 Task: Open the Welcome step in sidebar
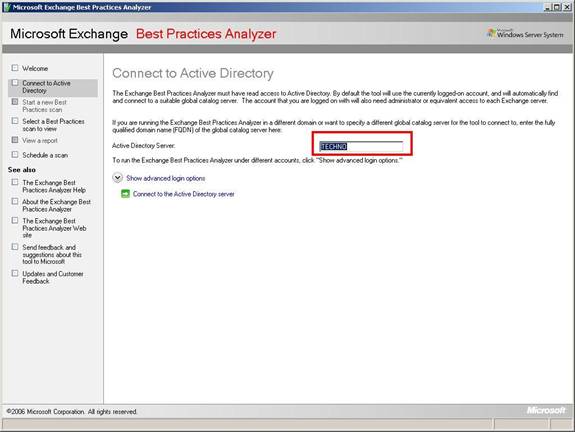(x=35, y=69)
